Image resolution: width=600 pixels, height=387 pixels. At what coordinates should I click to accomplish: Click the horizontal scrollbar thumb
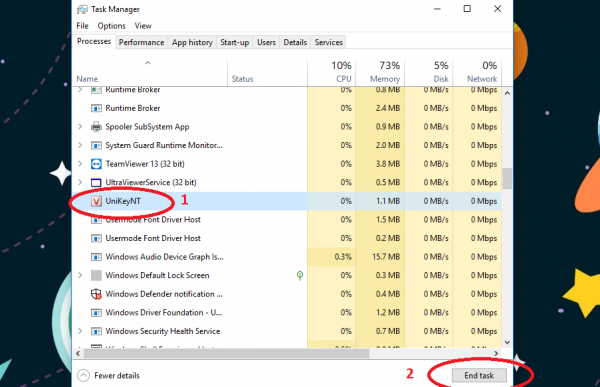click(x=227, y=353)
